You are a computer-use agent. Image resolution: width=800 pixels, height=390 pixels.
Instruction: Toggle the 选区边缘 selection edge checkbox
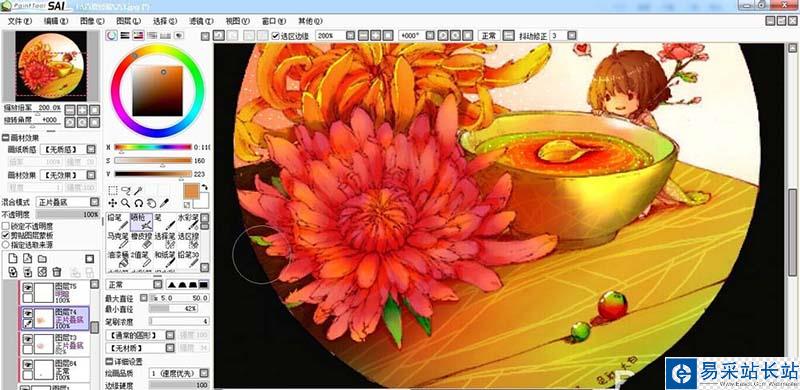click(276, 36)
